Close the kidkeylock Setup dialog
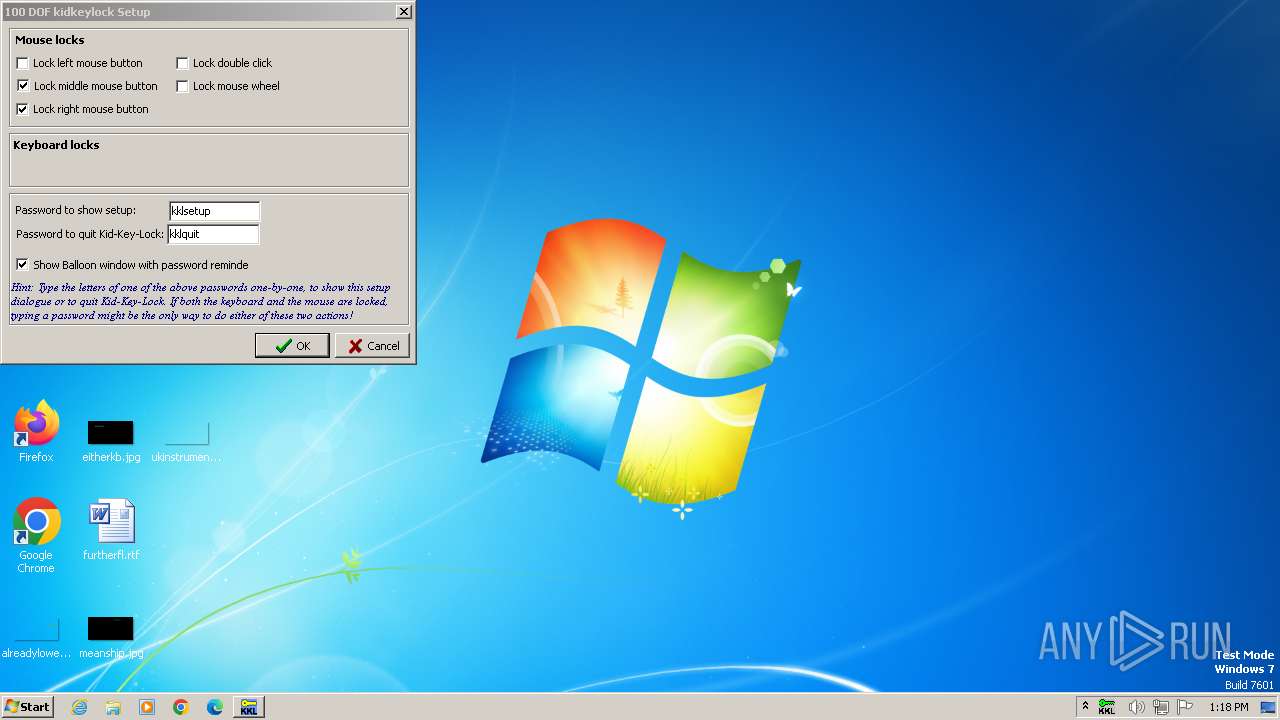The height and width of the screenshot is (720, 1280). pyautogui.click(x=403, y=12)
